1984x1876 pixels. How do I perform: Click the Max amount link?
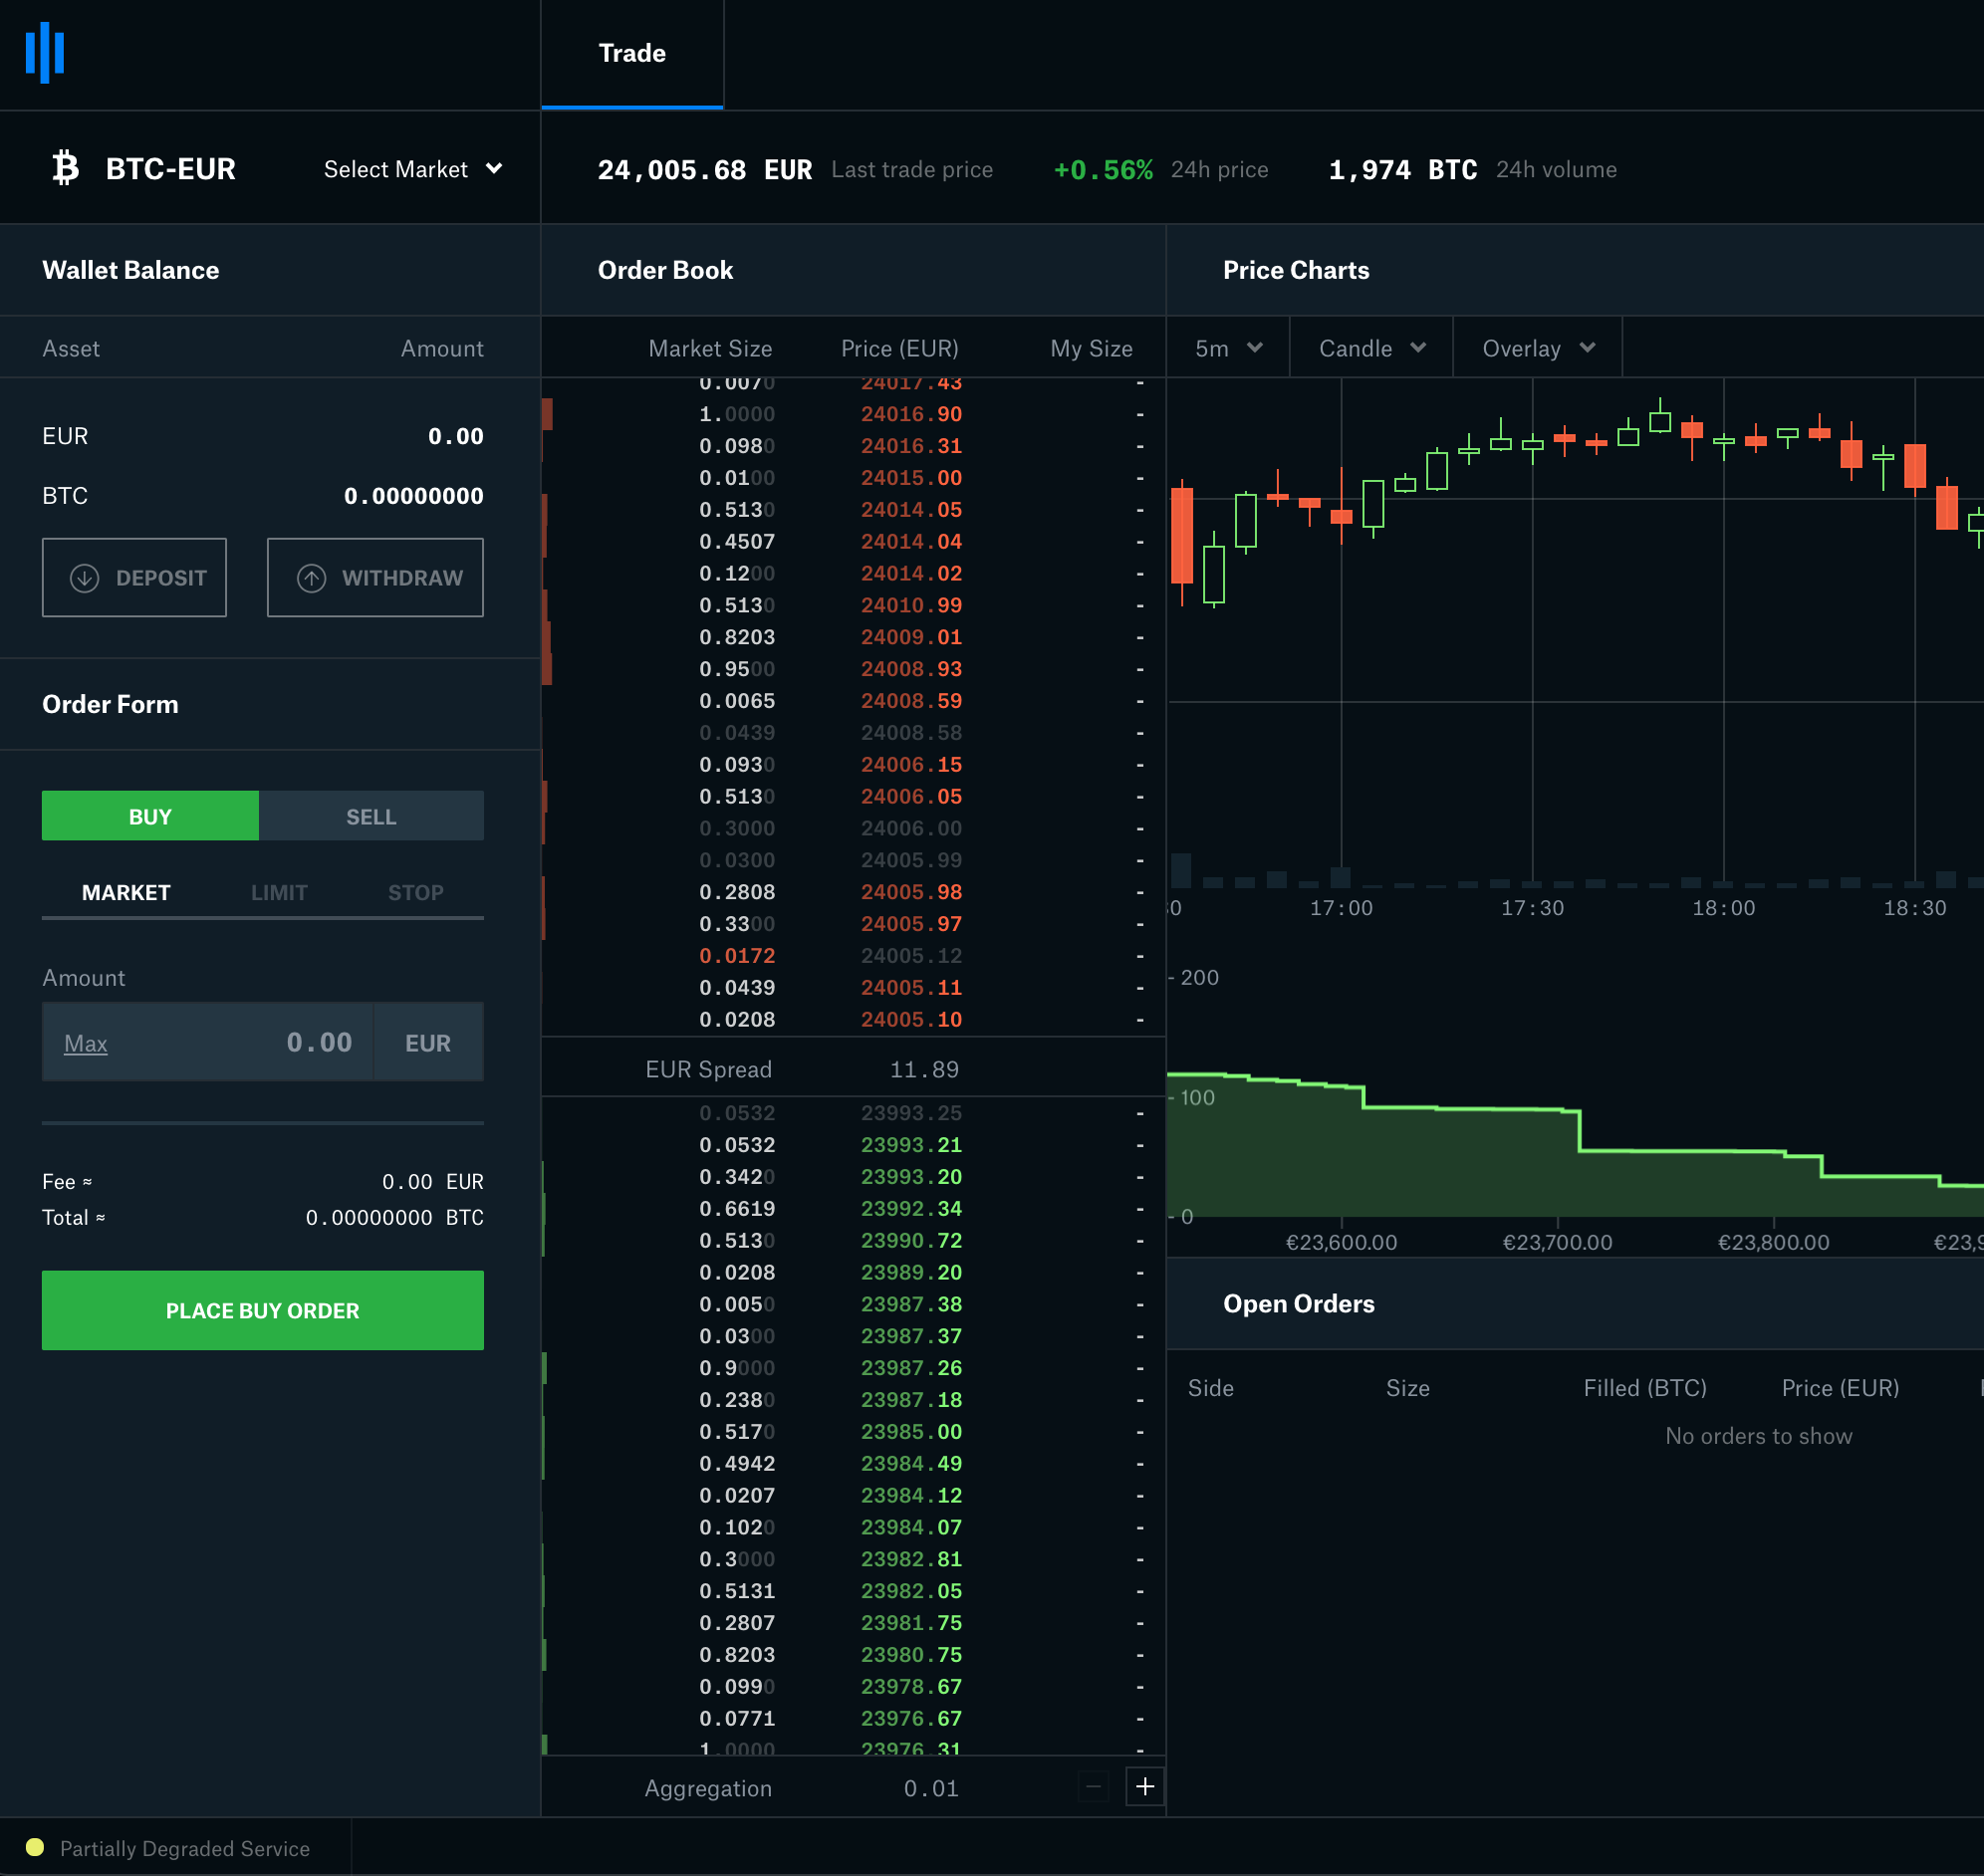[x=86, y=1043]
